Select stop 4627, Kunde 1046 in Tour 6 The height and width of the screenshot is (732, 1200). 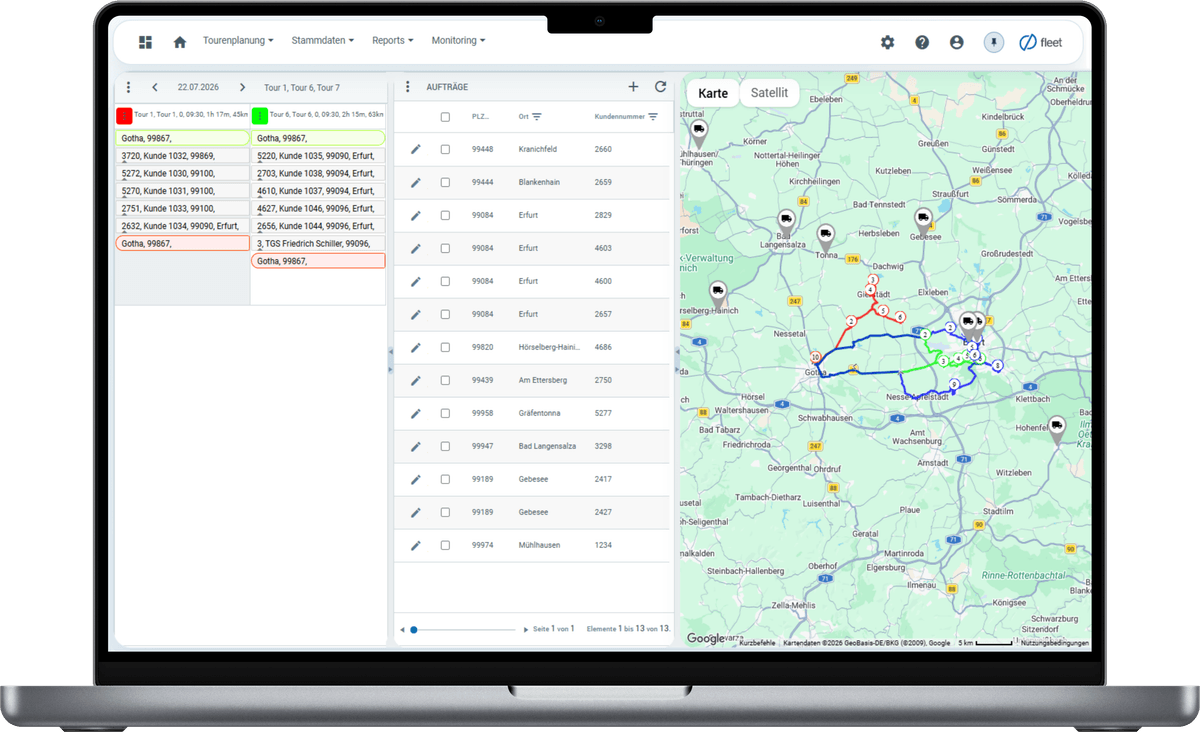pos(318,208)
